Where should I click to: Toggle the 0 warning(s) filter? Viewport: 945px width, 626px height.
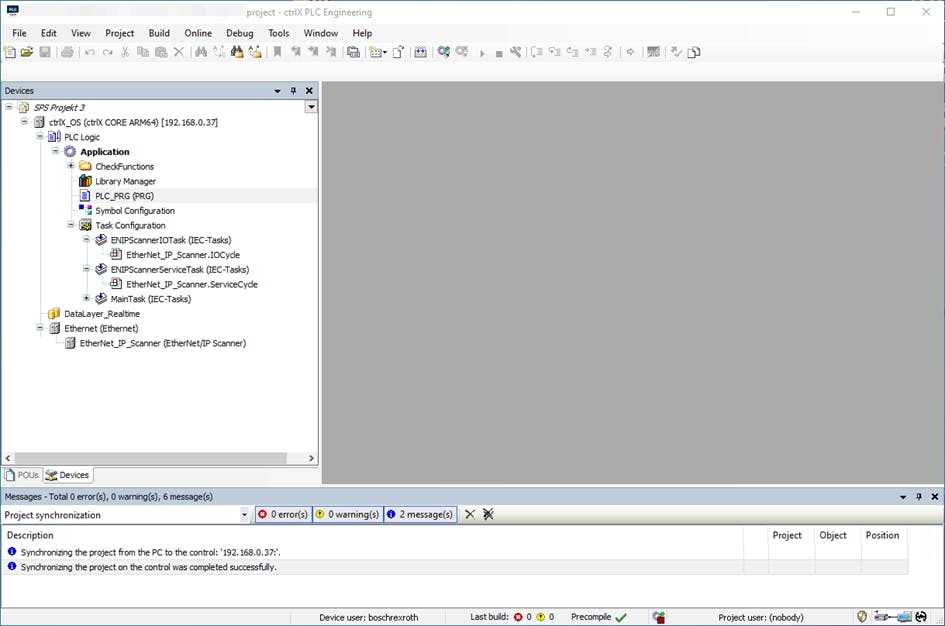(347, 514)
